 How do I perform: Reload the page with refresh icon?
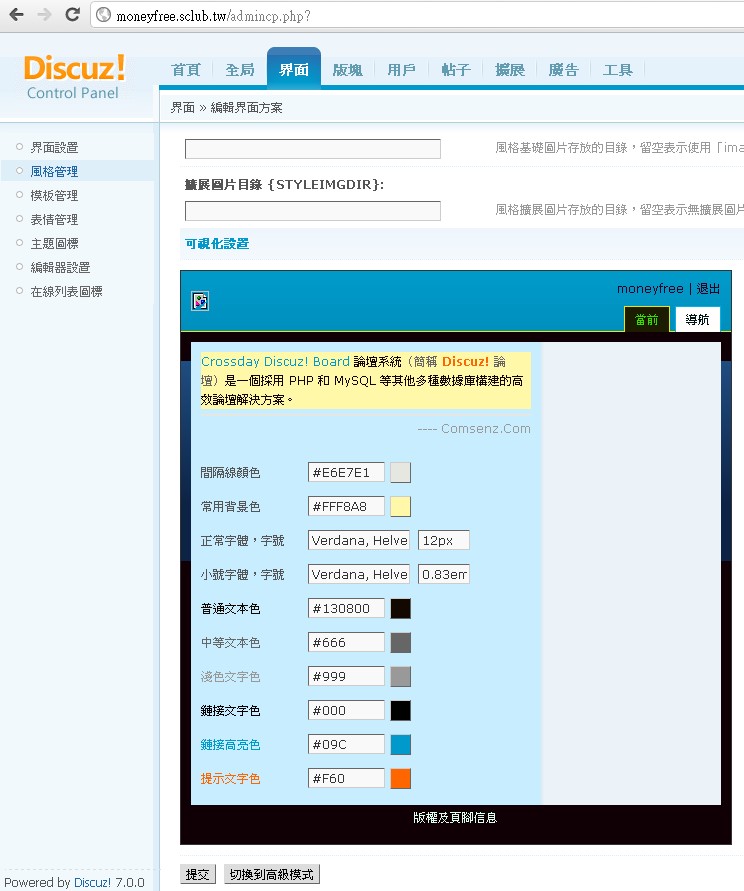(x=72, y=14)
